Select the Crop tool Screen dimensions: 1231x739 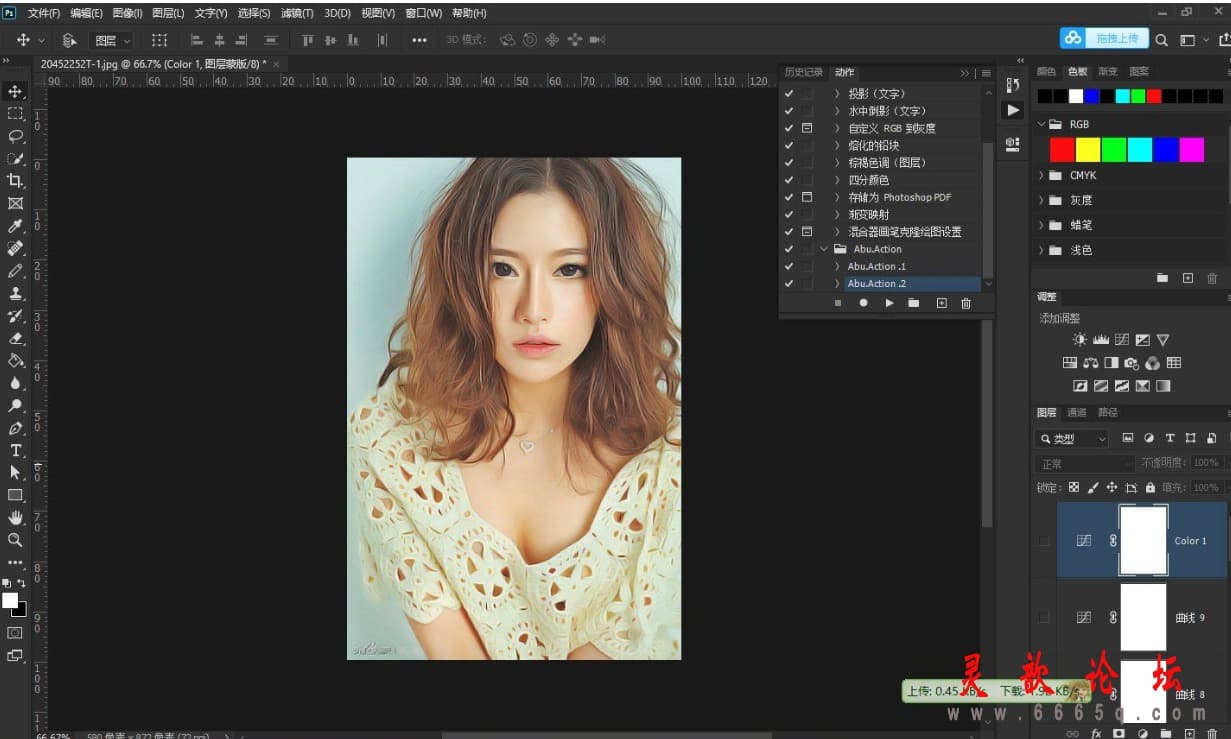click(x=15, y=181)
